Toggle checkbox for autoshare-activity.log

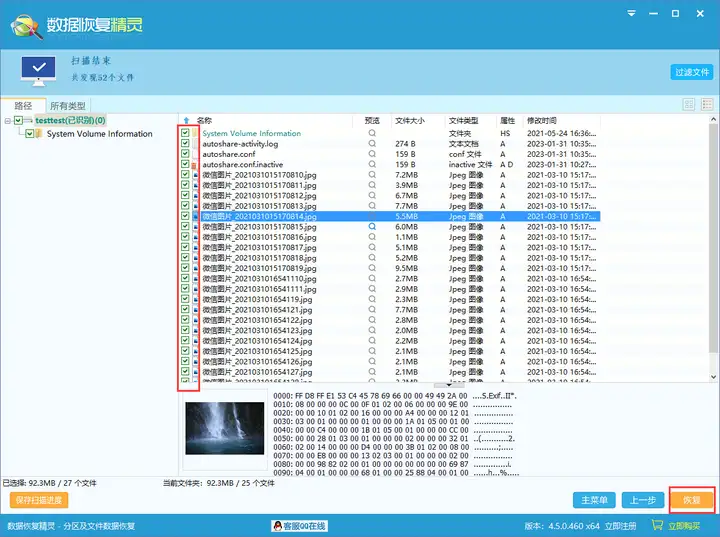coord(185,143)
